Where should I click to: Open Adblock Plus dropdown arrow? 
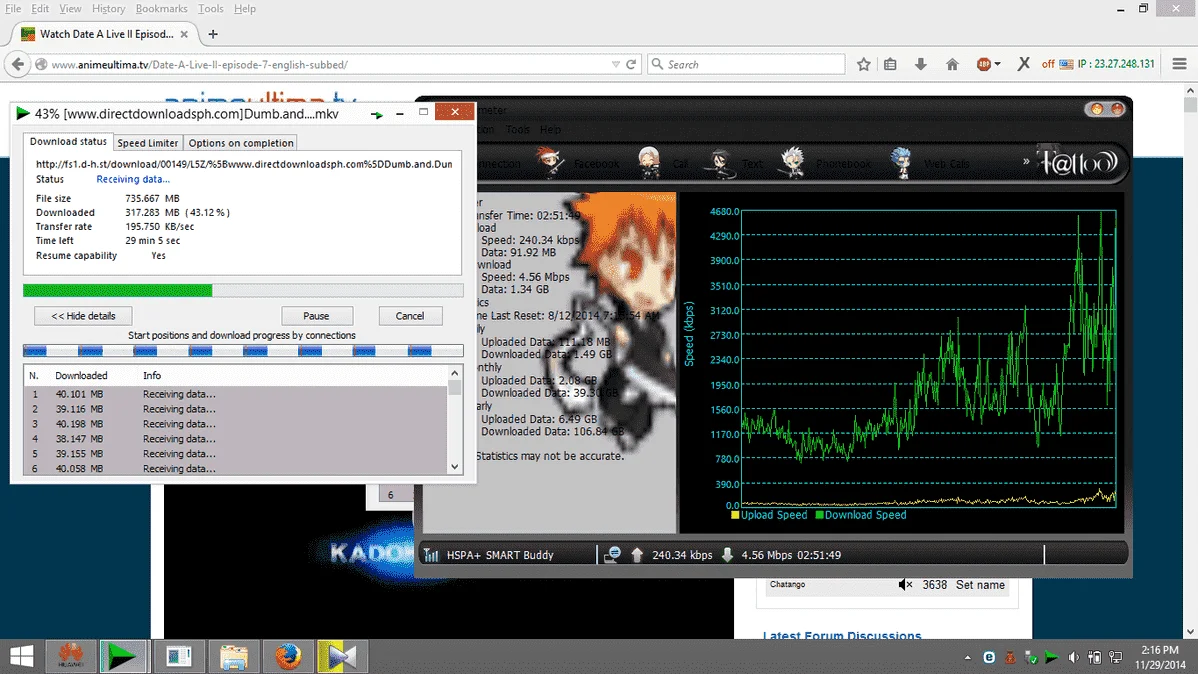pos(997,64)
